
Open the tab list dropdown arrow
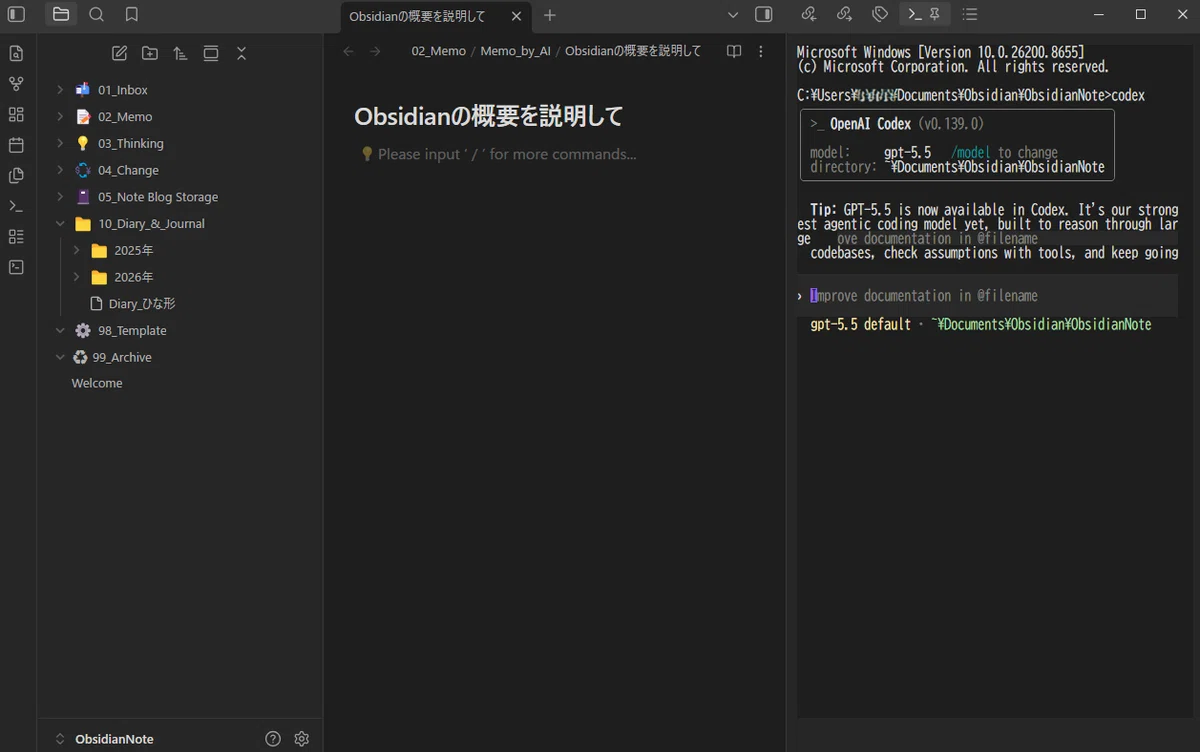tap(733, 15)
